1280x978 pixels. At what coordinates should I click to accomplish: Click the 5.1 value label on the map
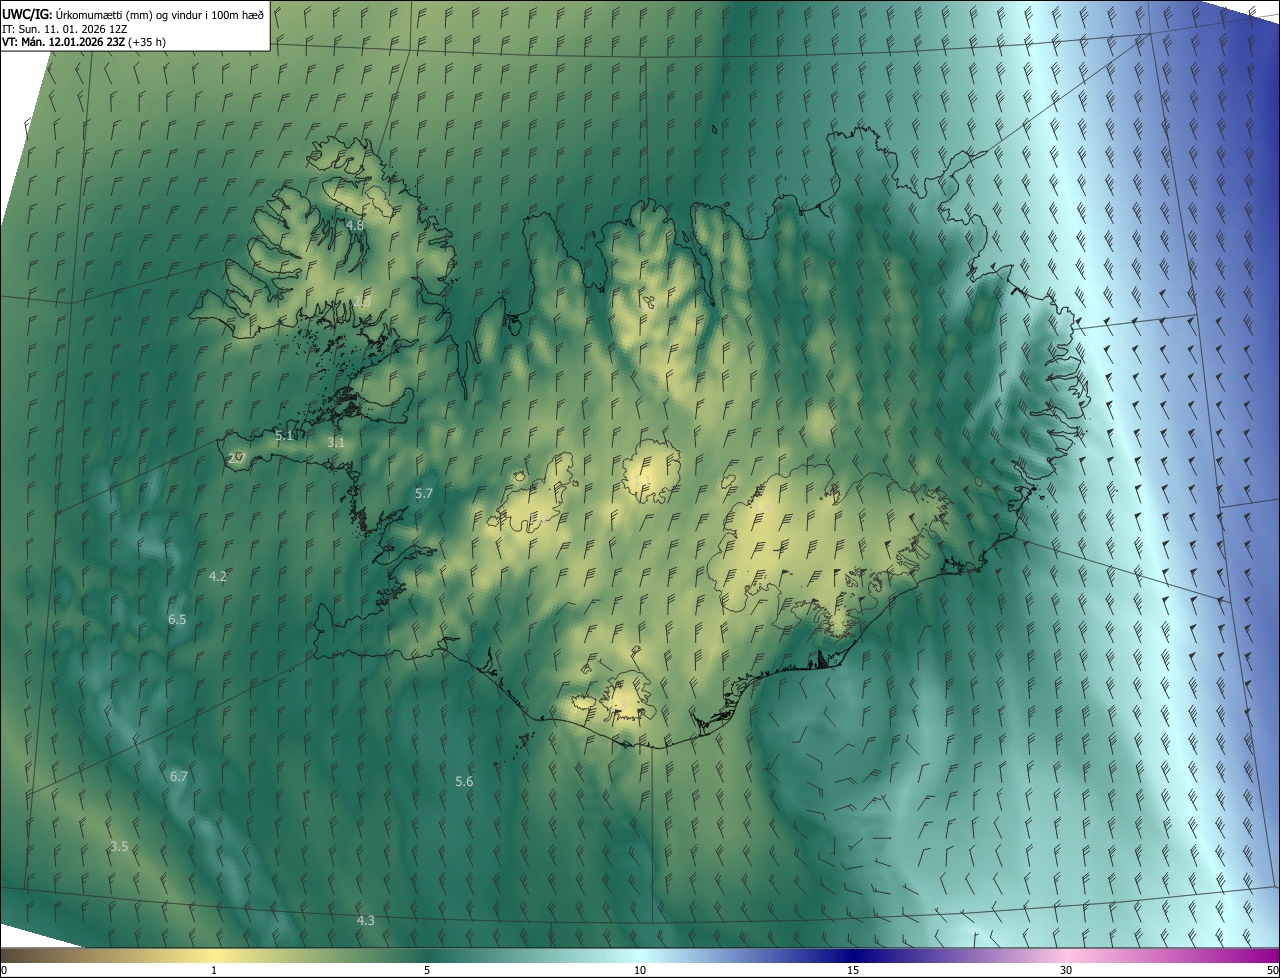[x=284, y=436]
